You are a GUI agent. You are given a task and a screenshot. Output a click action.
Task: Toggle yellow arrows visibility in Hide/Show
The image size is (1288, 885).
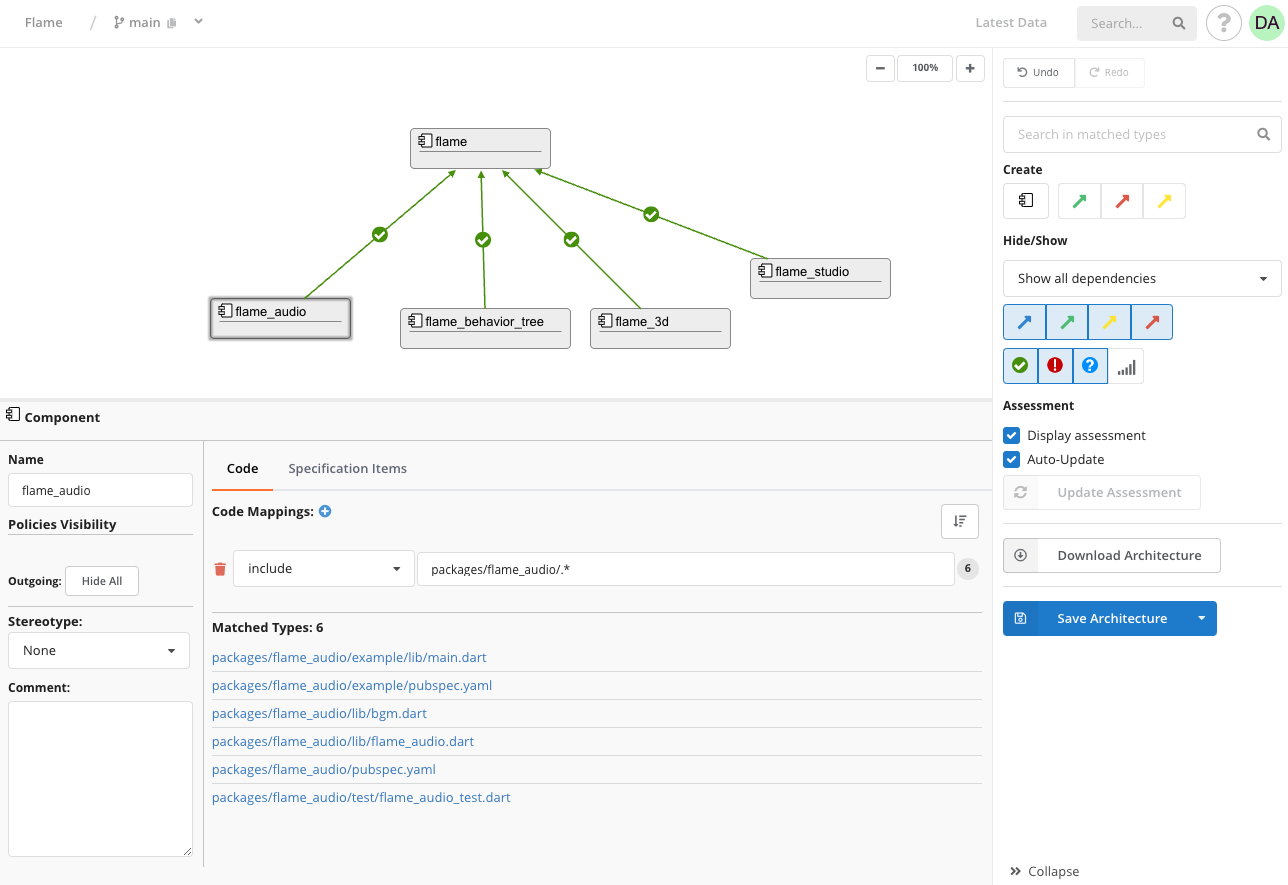pos(1109,322)
